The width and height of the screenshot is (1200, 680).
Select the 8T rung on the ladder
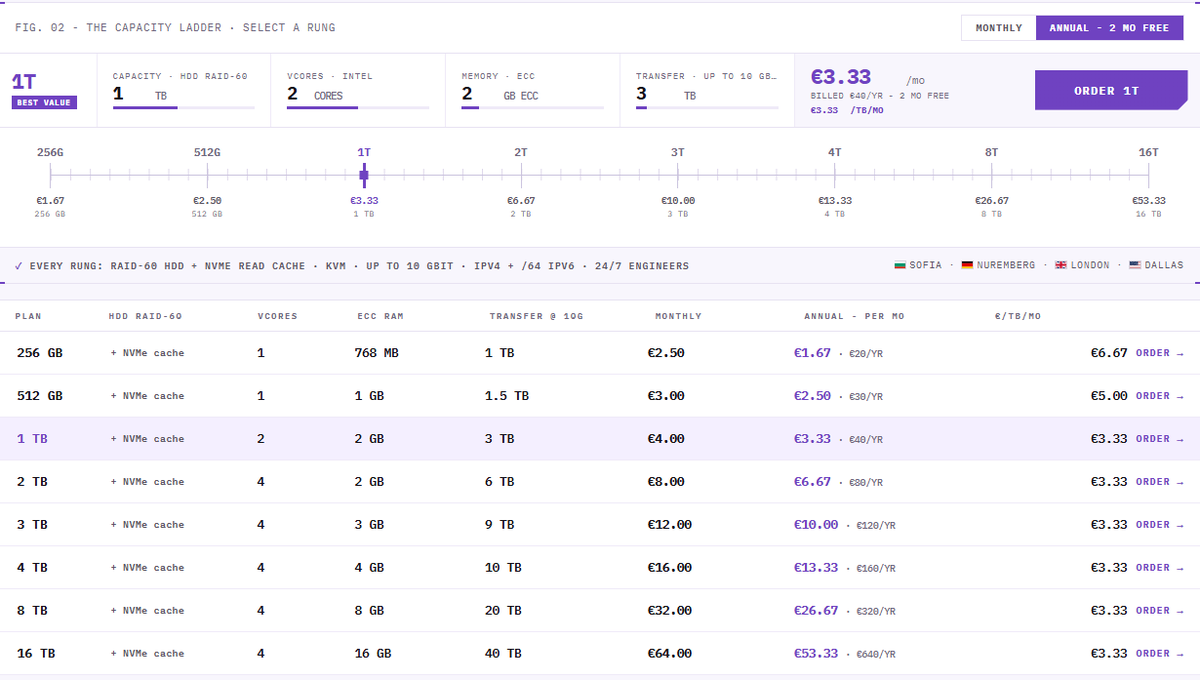pyautogui.click(x=991, y=152)
